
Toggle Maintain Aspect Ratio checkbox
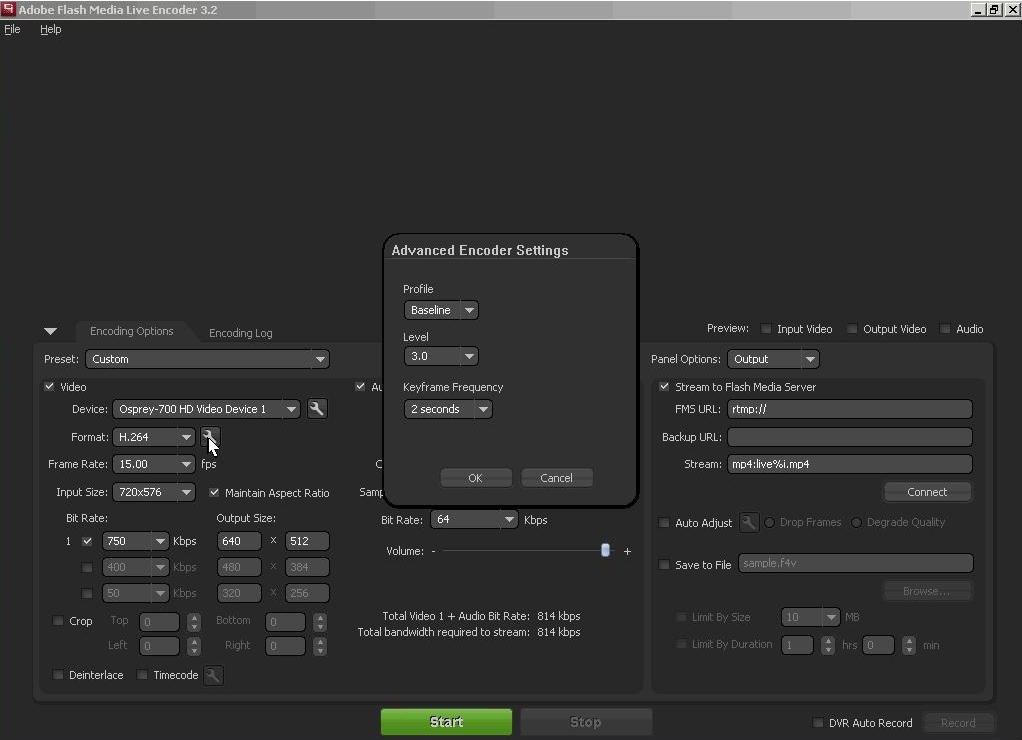click(x=214, y=492)
